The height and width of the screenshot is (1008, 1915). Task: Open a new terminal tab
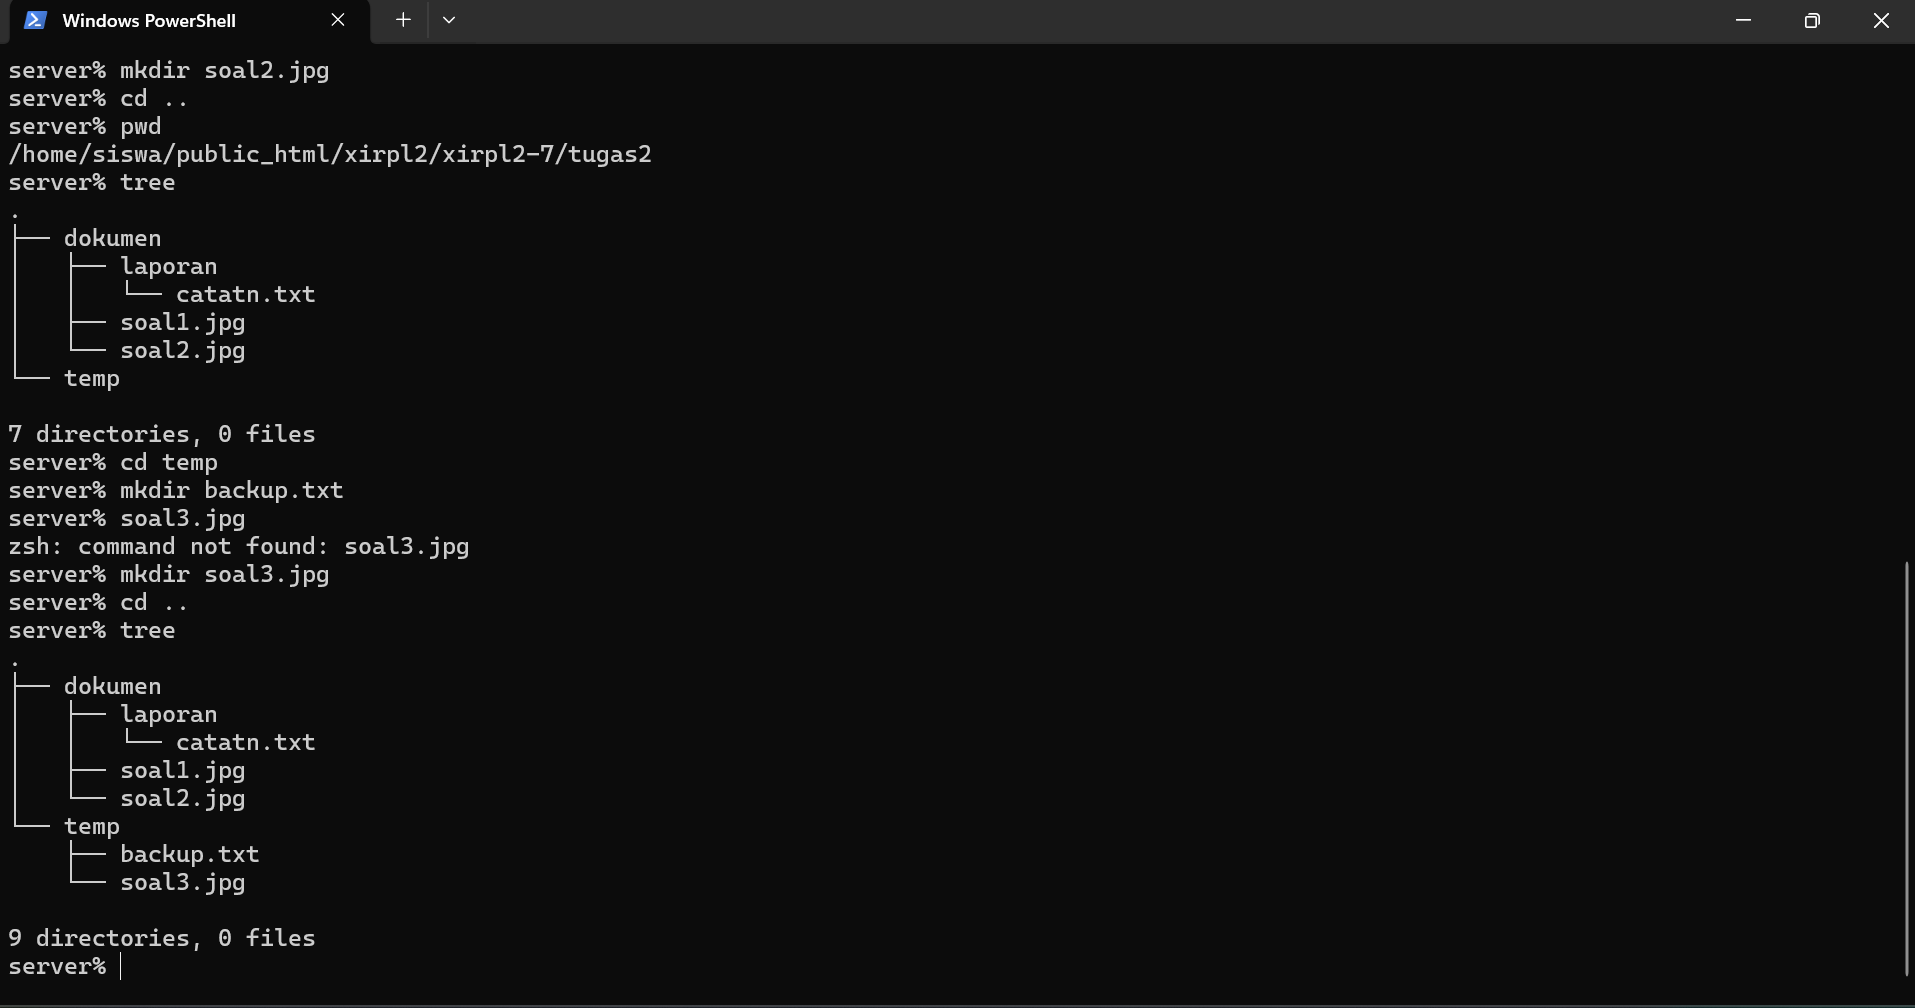coord(403,20)
